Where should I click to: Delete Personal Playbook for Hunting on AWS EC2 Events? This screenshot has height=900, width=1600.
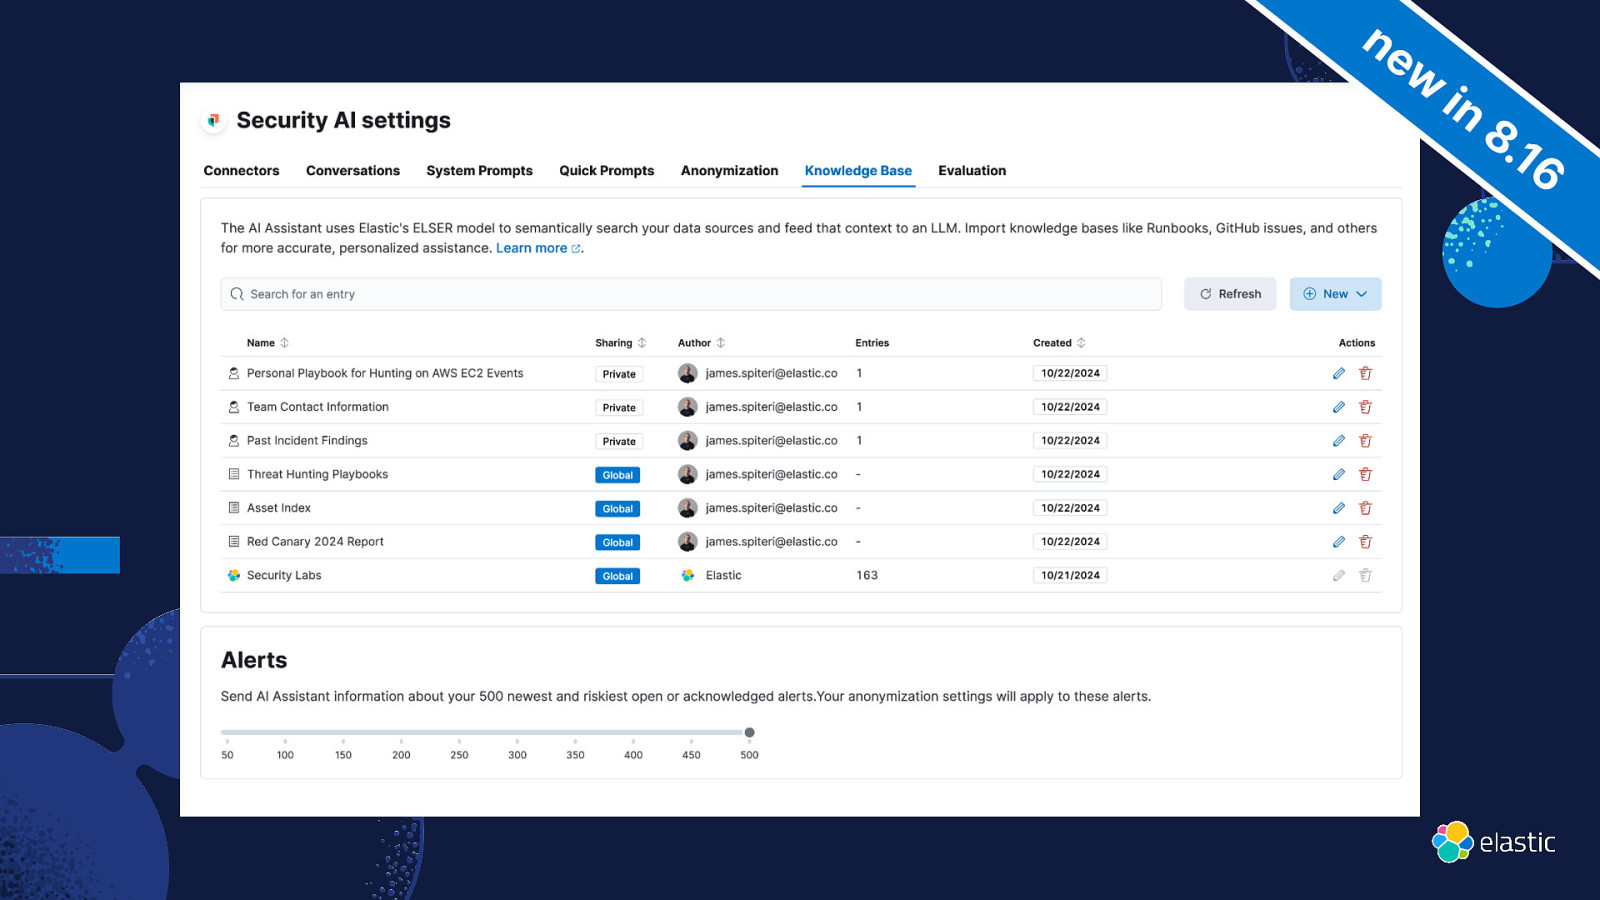1365,373
